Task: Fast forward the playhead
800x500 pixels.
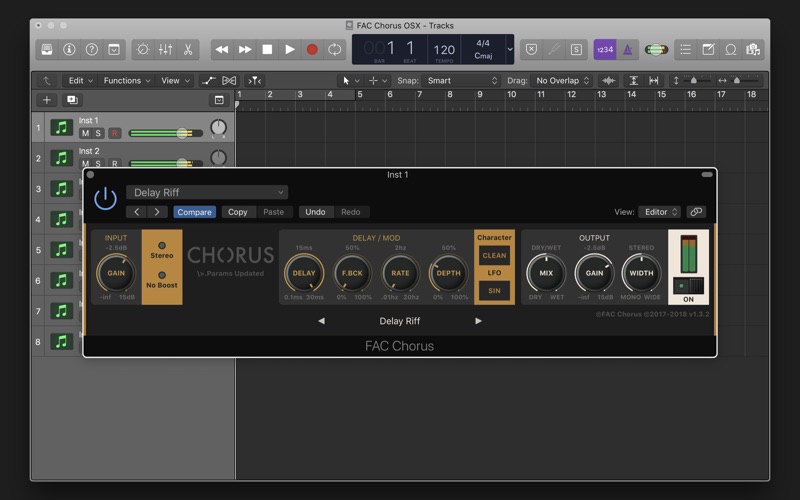Action: [x=245, y=49]
